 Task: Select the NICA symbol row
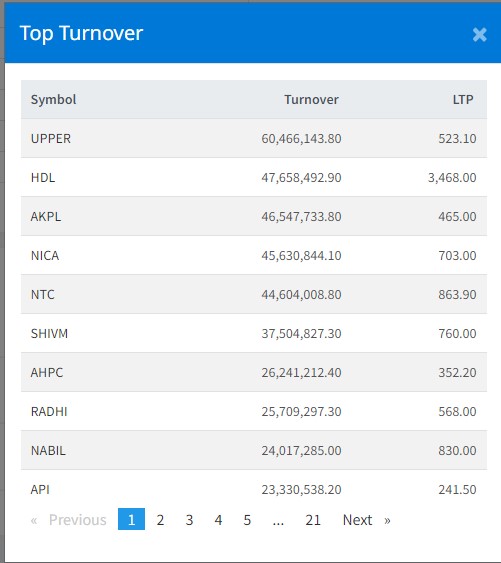click(254, 255)
